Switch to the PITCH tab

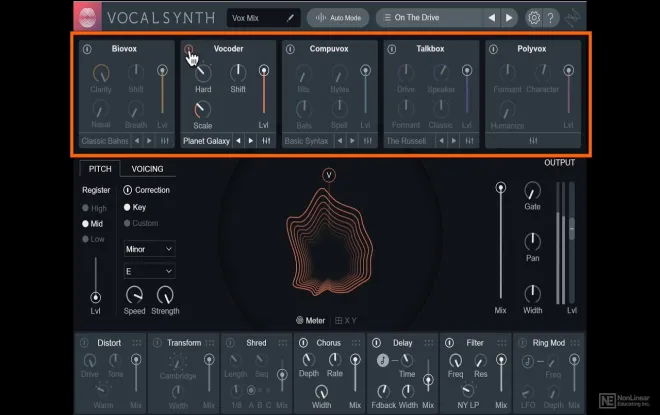pyautogui.click(x=100, y=169)
